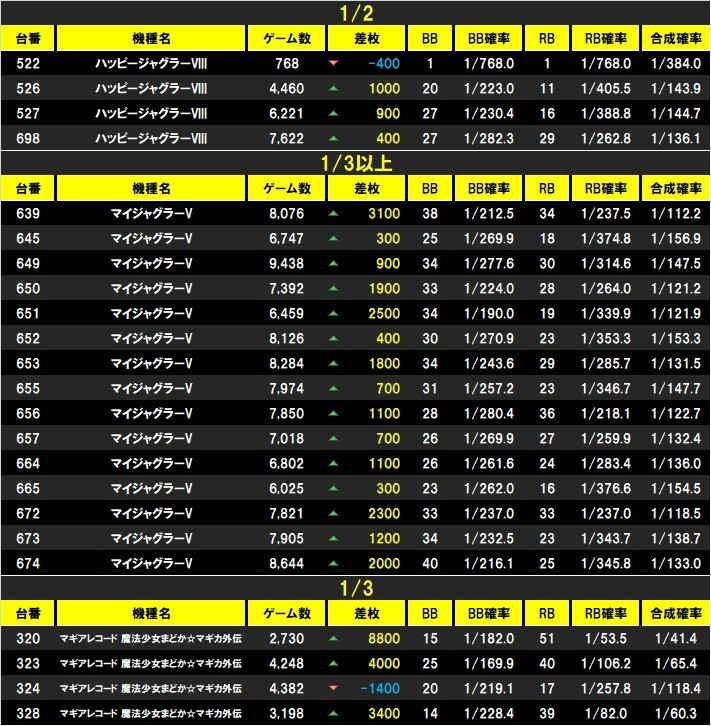The height and width of the screenshot is (726, 711).
Task: Click the red down arrow in row 324
Action: click(333, 688)
